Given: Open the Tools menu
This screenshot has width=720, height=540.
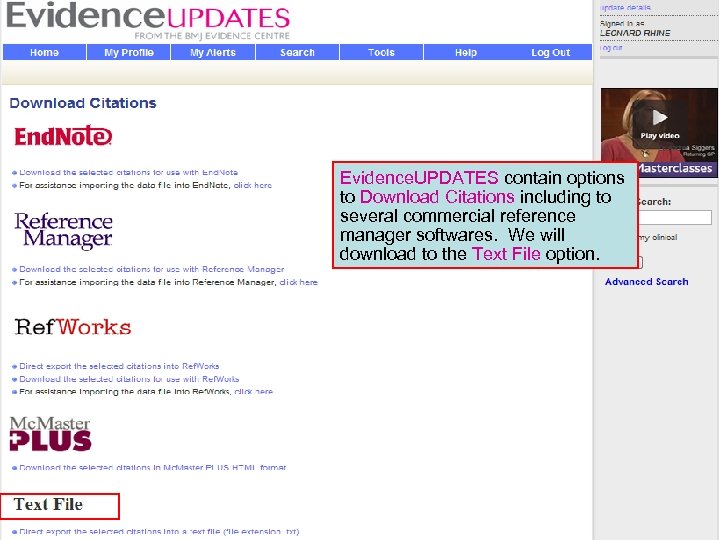Looking at the screenshot, I should (381, 52).
